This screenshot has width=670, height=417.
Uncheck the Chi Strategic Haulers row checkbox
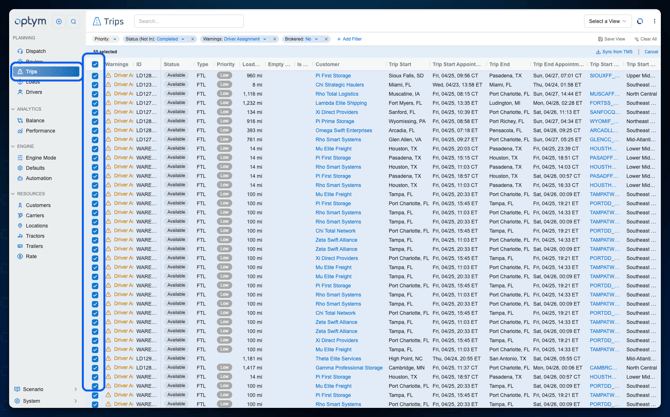(x=95, y=85)
